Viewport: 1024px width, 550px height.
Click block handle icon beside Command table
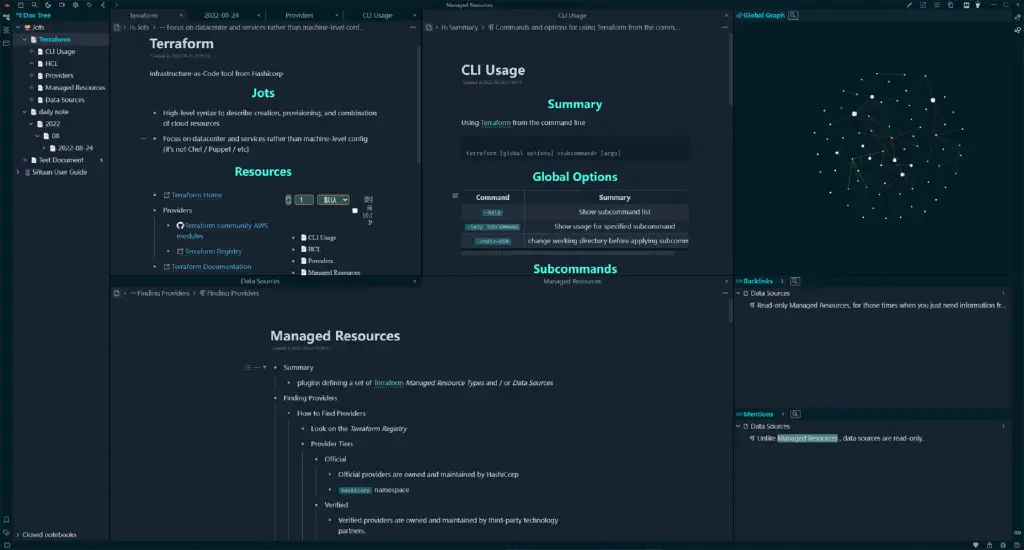coord(455,195)
